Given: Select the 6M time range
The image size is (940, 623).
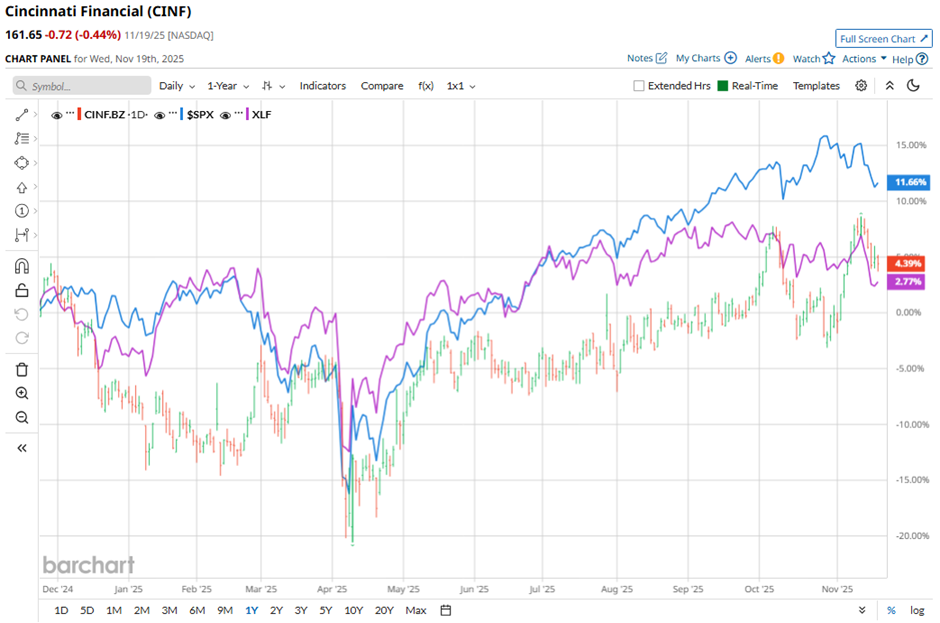Looking at the screenshot, I should 197,610.
